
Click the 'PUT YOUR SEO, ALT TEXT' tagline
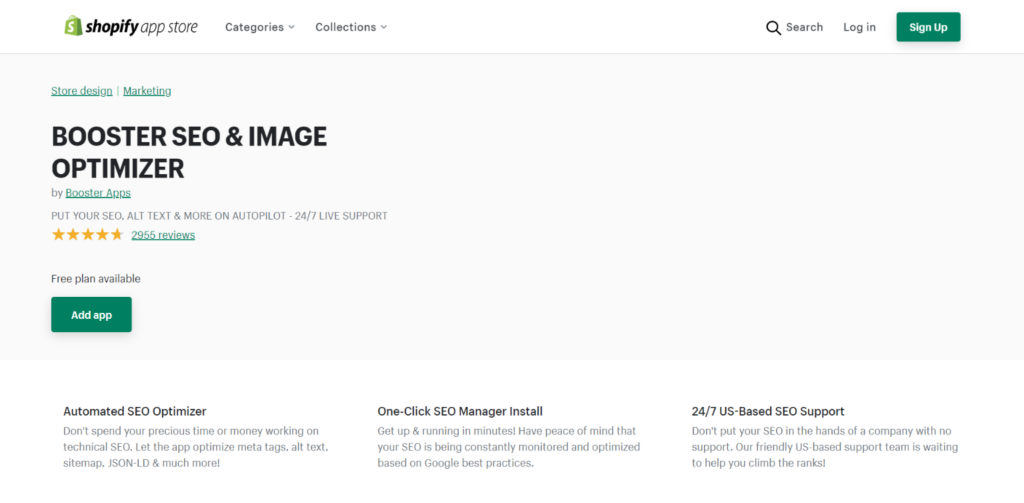coord(219,216)
